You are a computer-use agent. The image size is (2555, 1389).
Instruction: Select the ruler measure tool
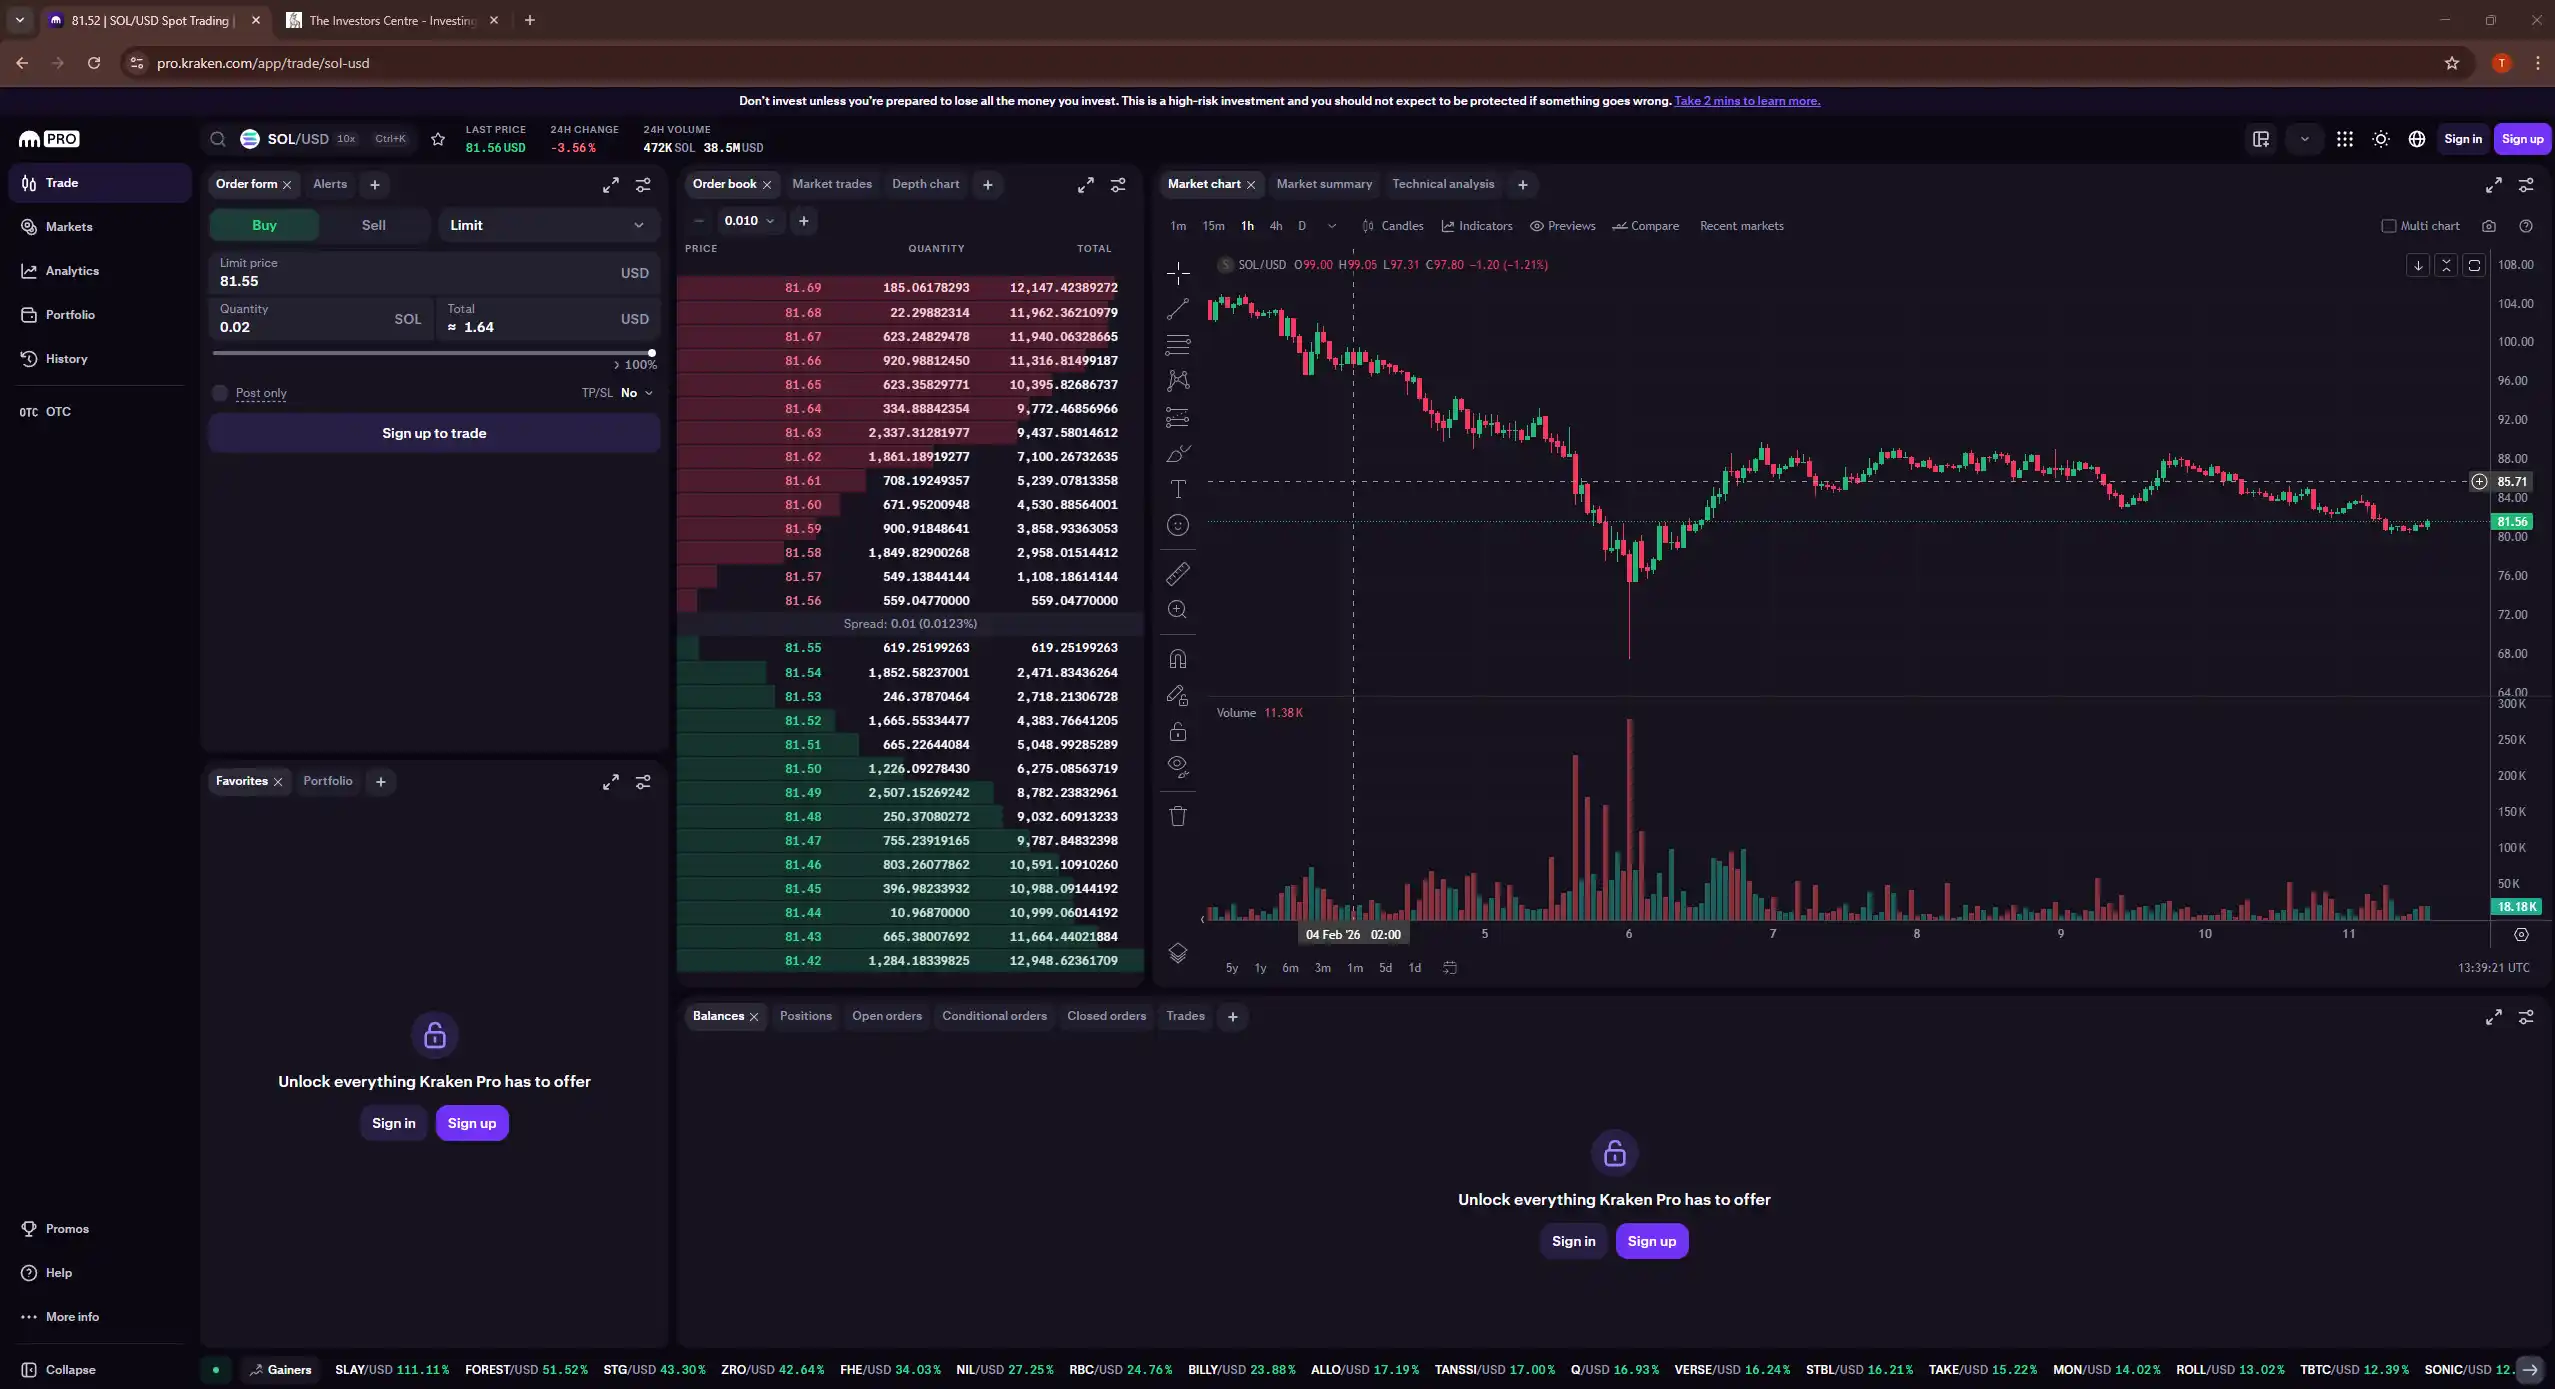[1178, 573]
